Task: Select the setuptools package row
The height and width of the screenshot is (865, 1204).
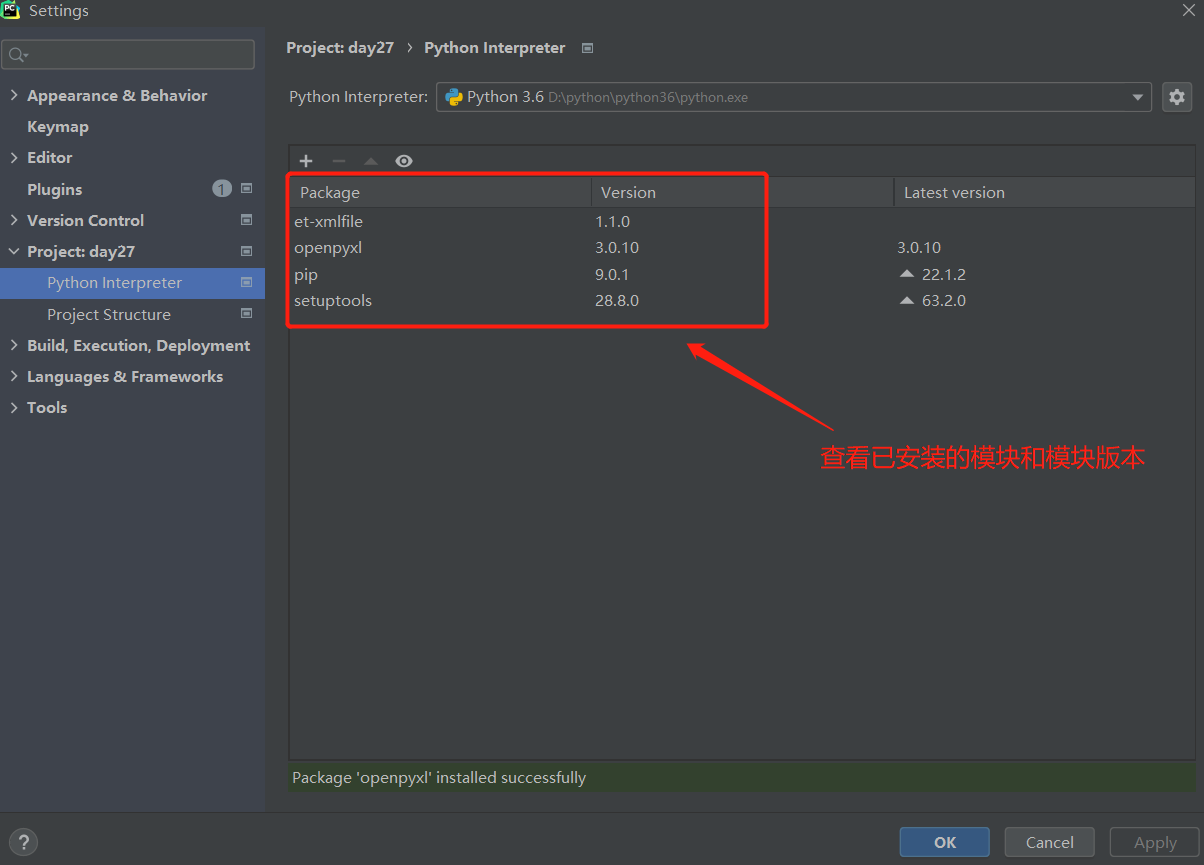Action: 742,300
